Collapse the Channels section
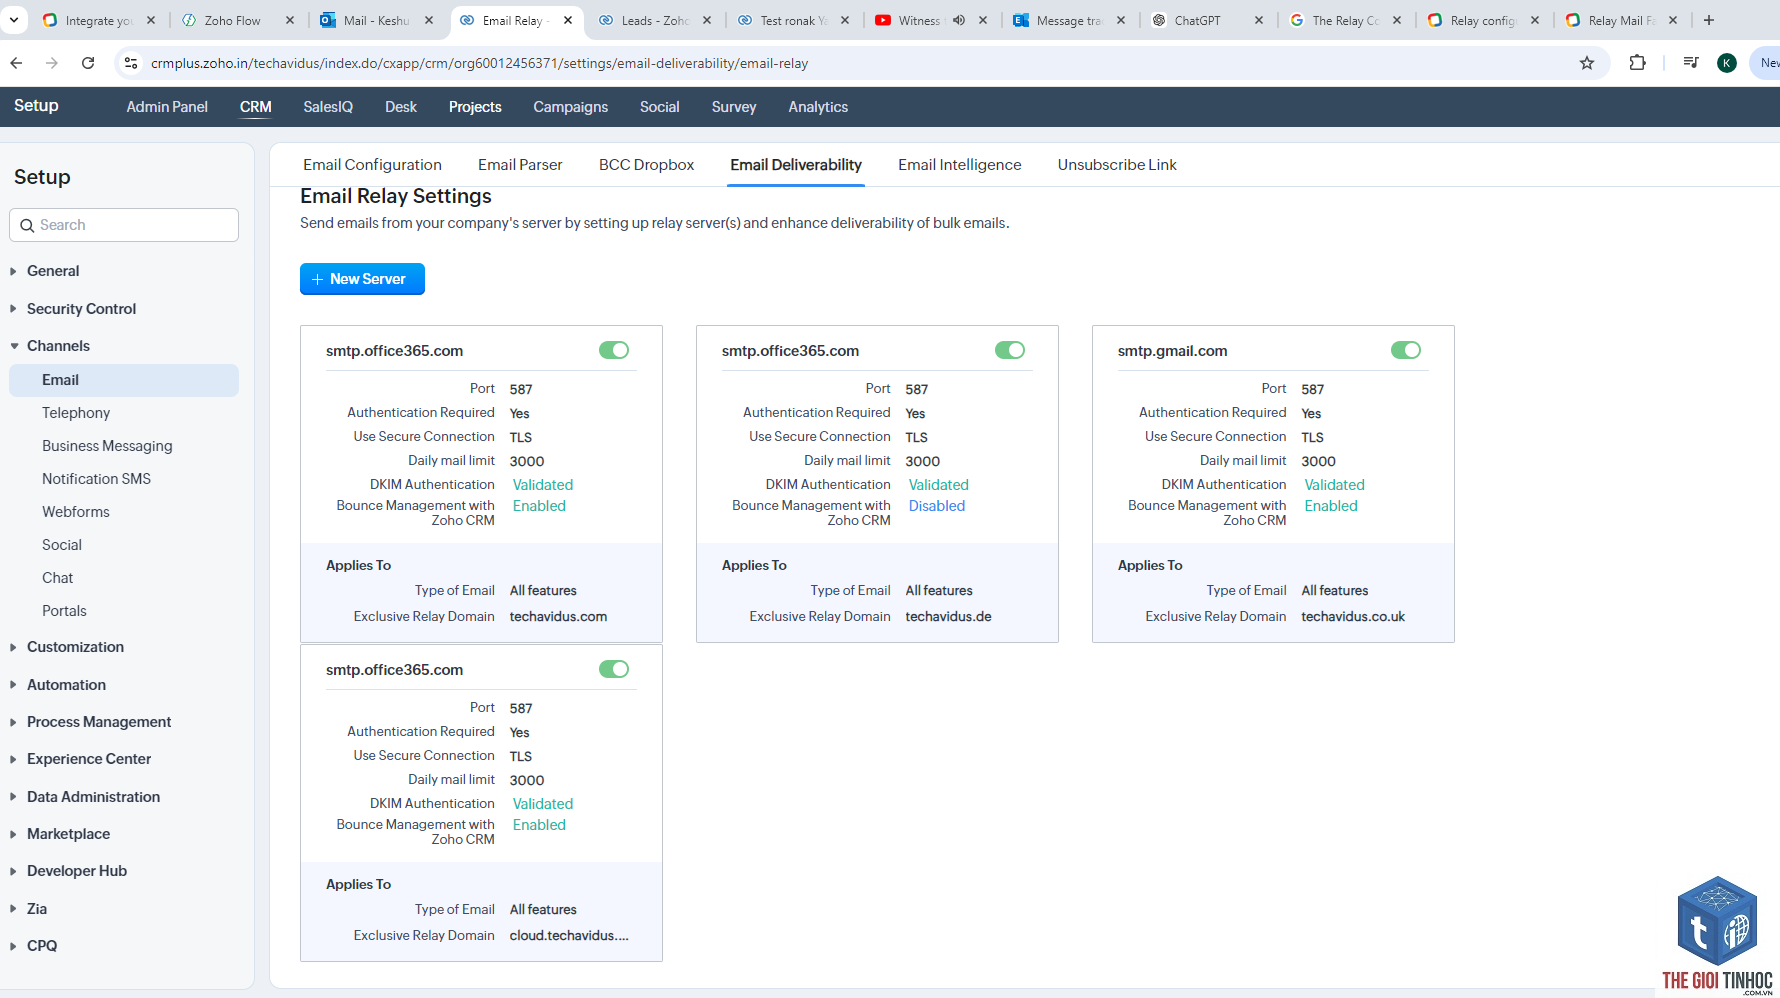This screenshot has width=1780, height=998. pyautogui.click(x=58, y=346)
